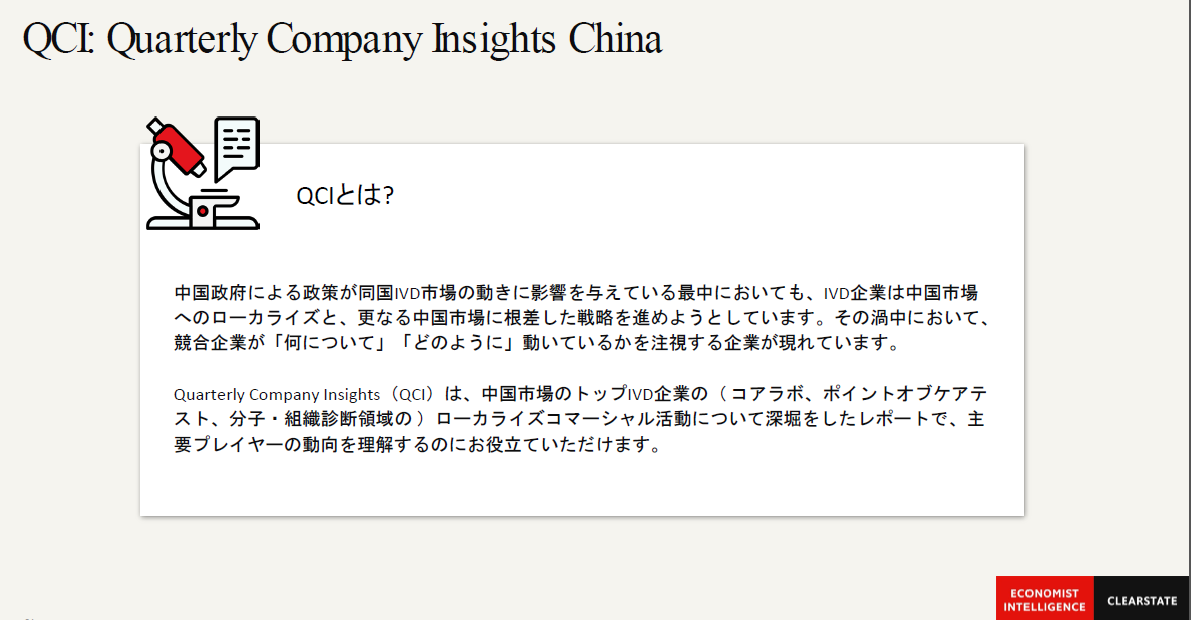Click the microscope illustration icon
1191x620 pixels.
click(203, 173)
